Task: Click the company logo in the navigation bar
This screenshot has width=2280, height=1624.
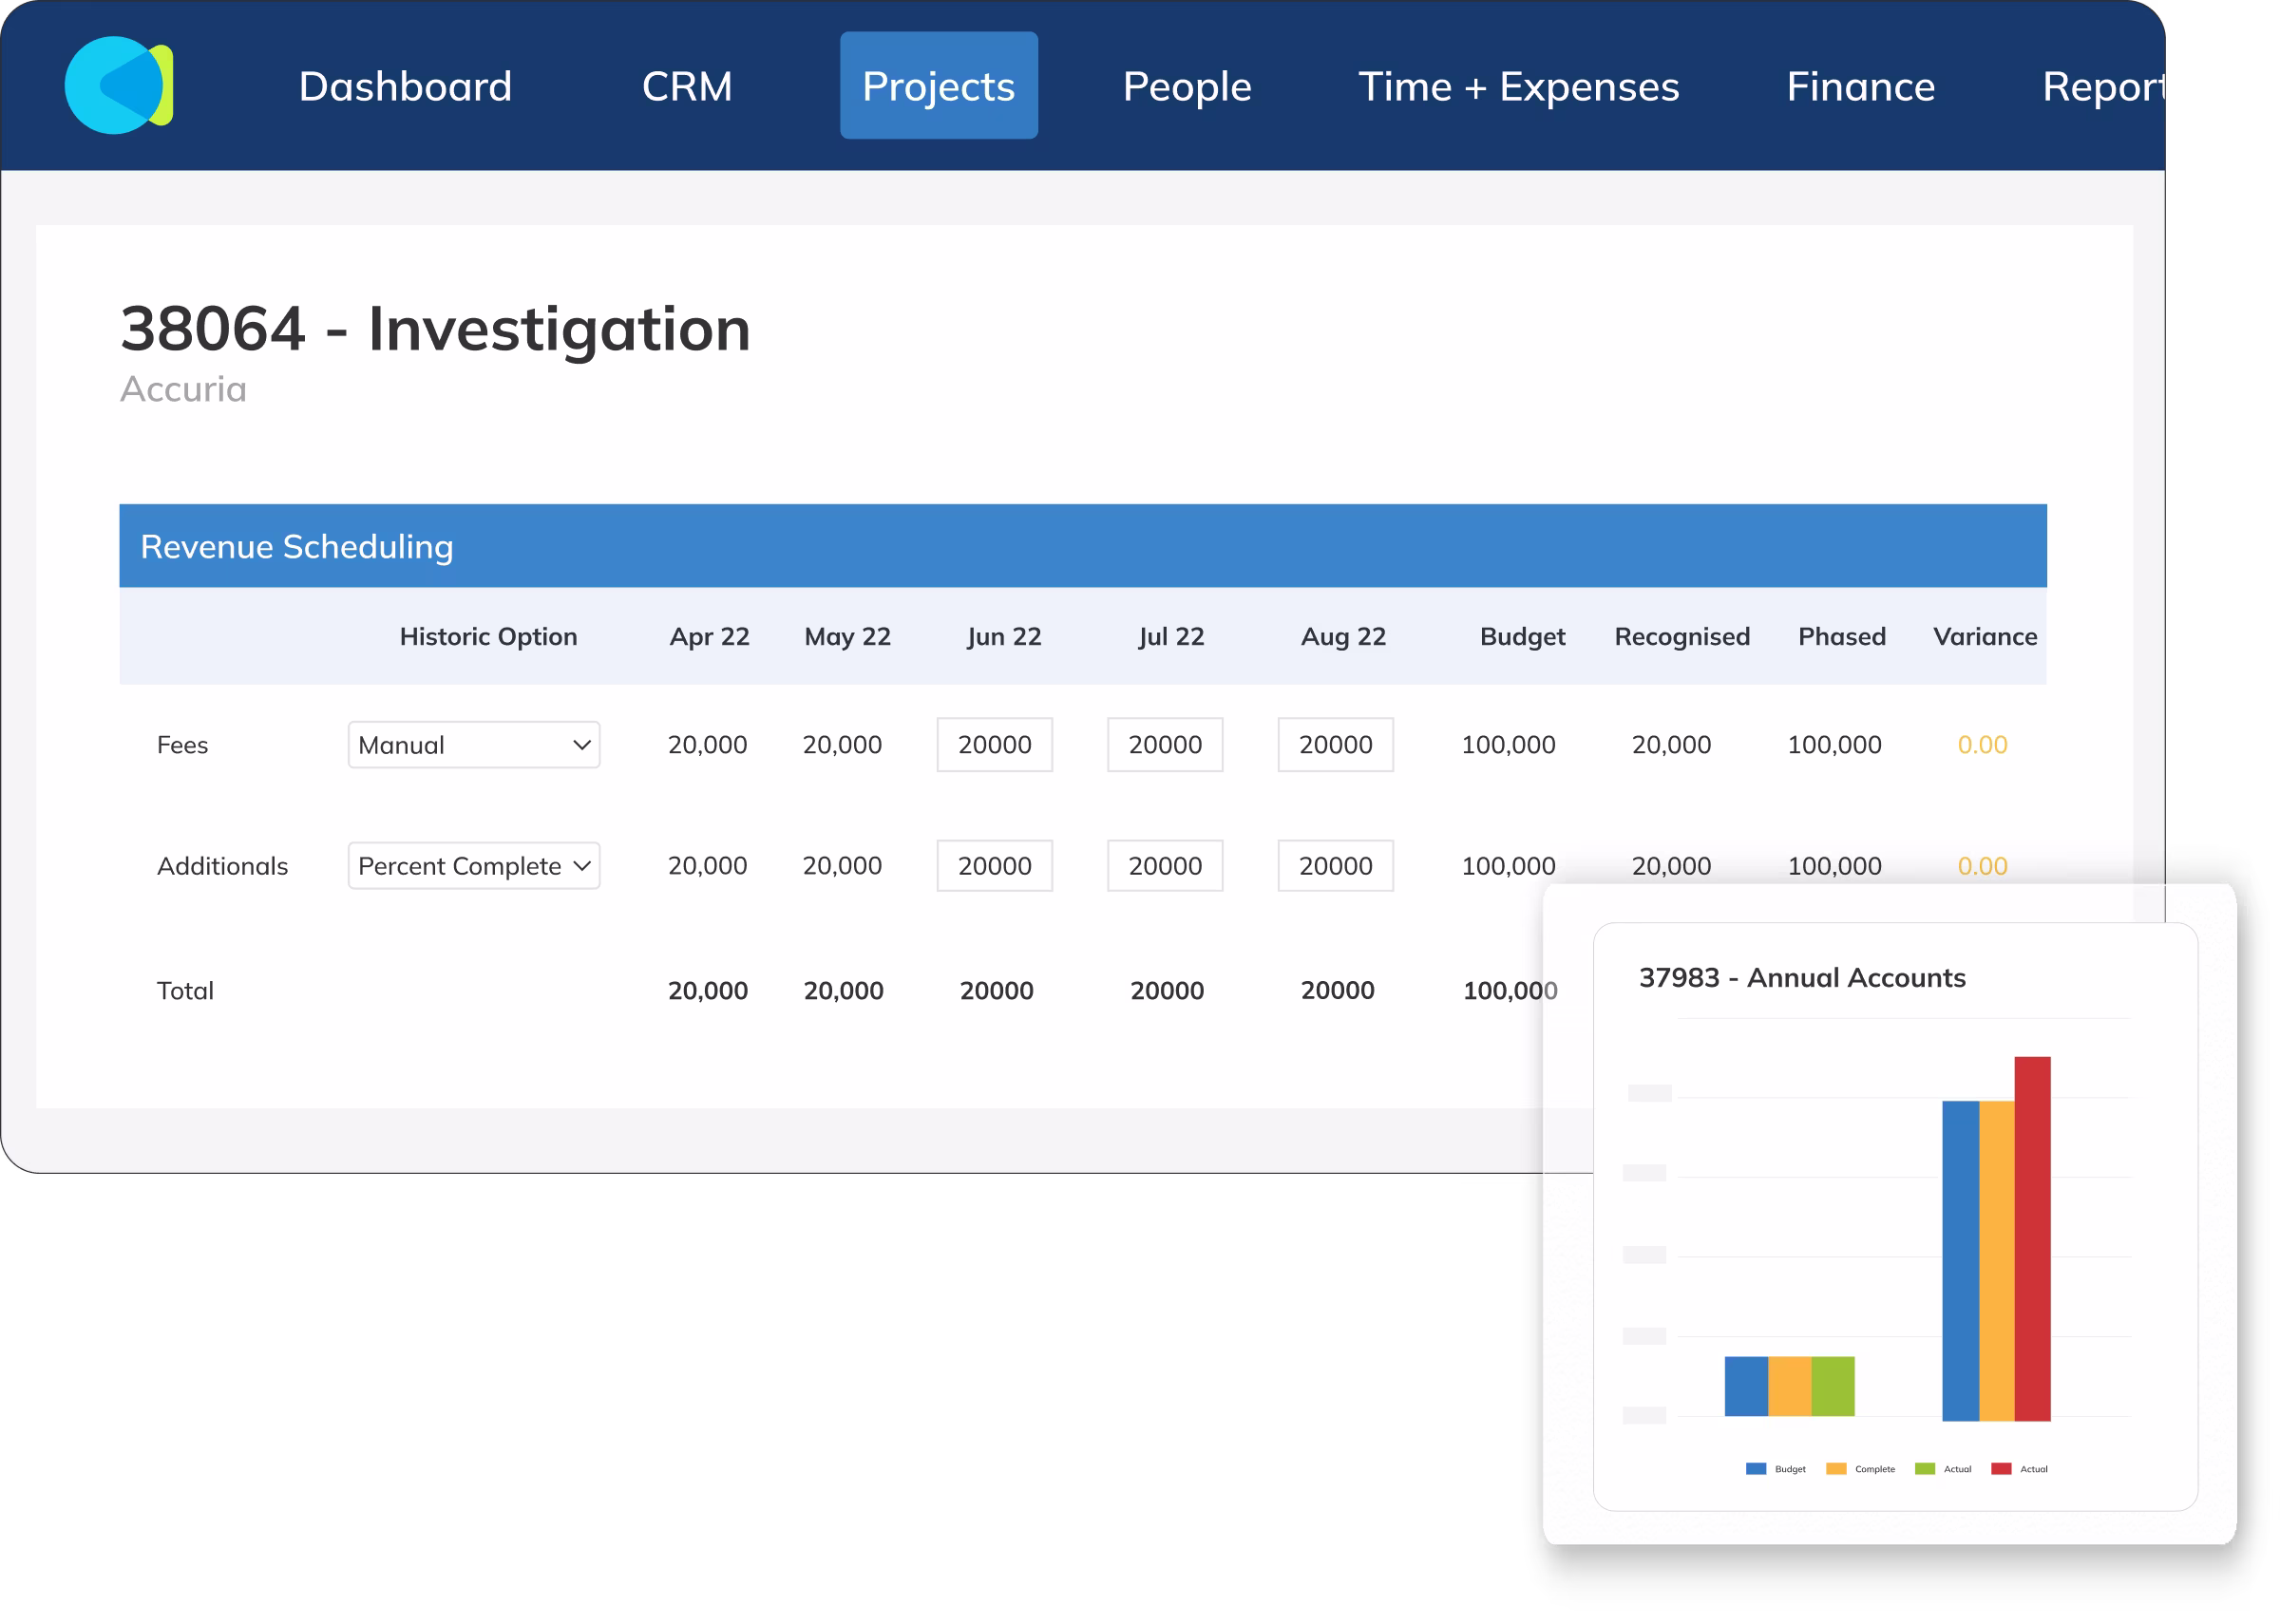Action: [x=117, y=85]
